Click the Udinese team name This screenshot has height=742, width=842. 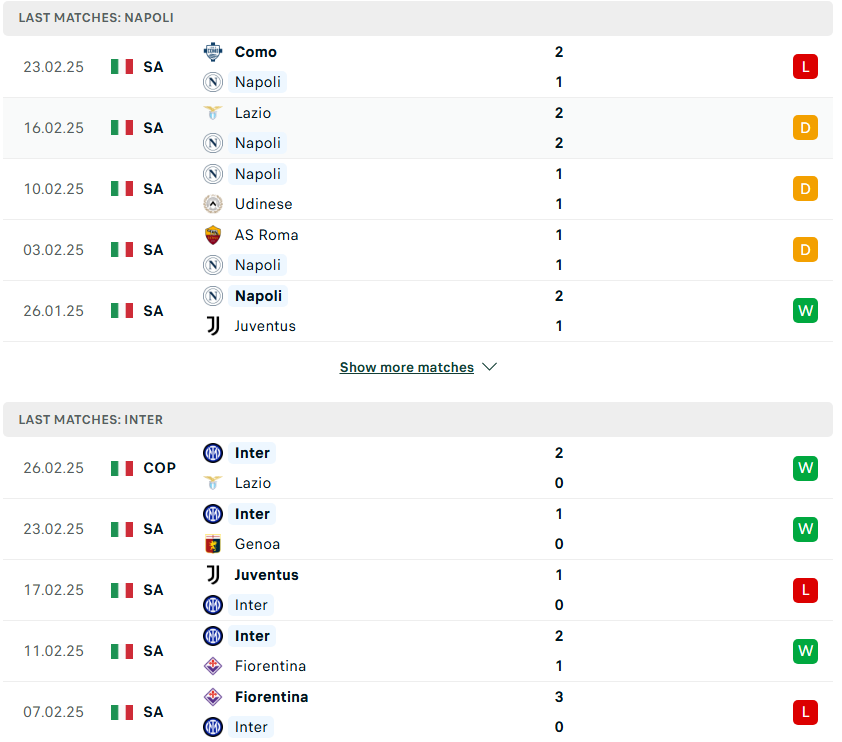263,204
